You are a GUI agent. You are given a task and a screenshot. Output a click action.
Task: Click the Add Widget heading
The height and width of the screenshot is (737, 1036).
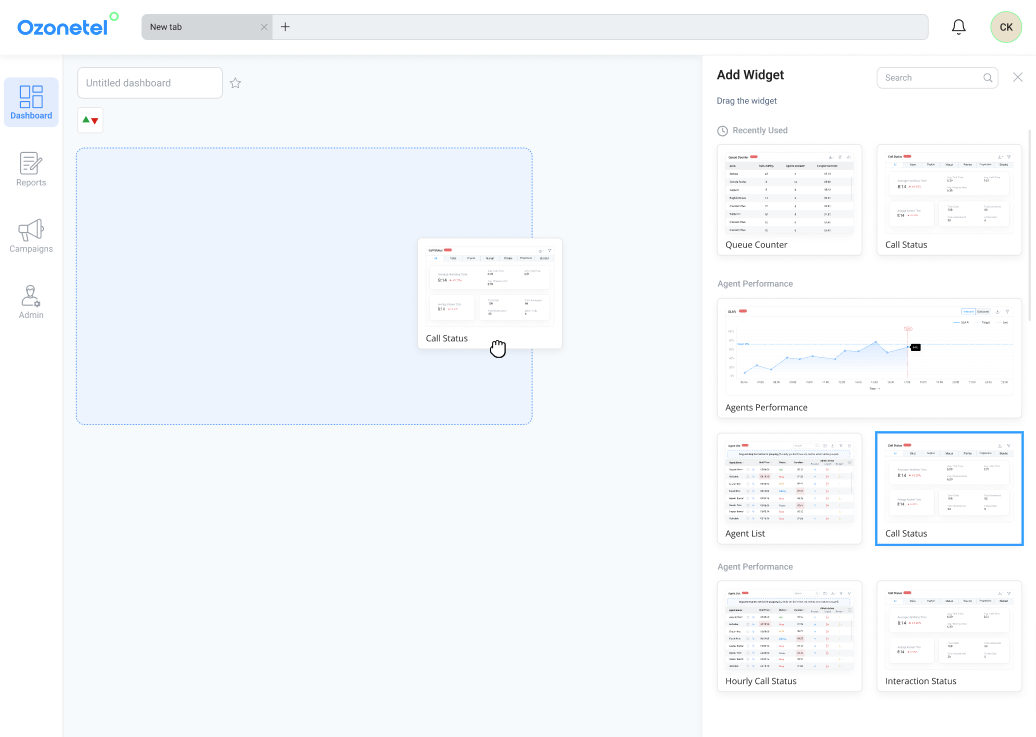[x=750, y=75]
